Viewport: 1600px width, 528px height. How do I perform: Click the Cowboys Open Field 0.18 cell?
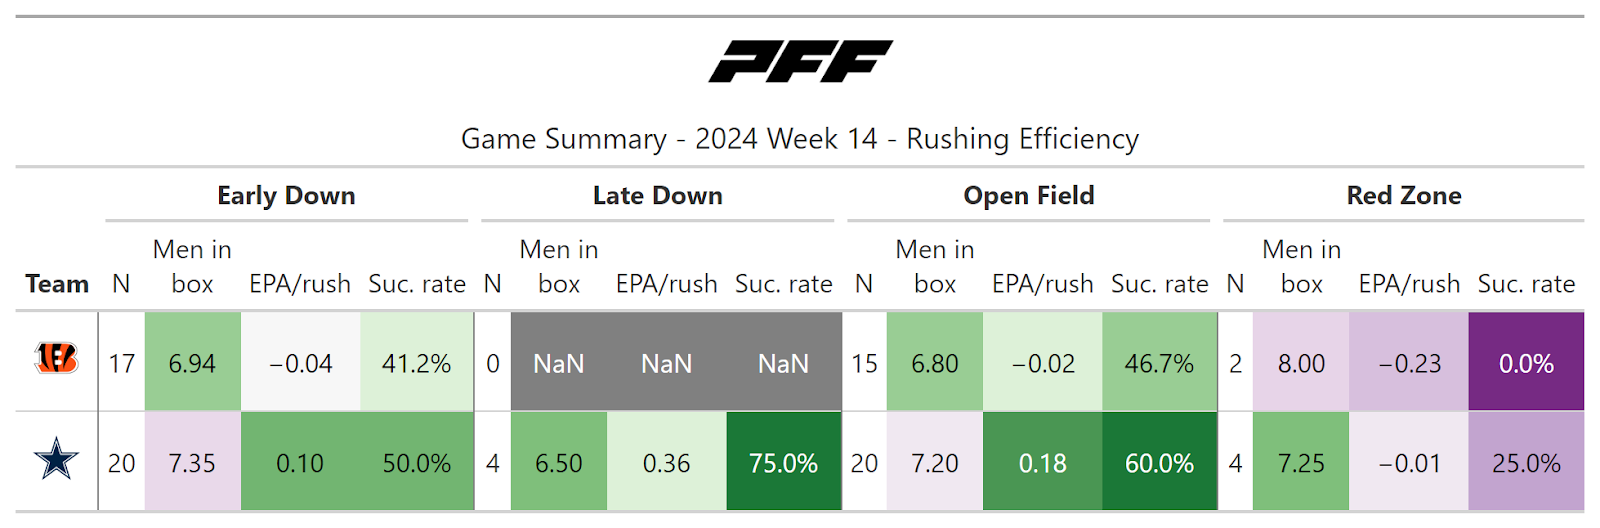pyautogui.click(x=1042, y=463)
